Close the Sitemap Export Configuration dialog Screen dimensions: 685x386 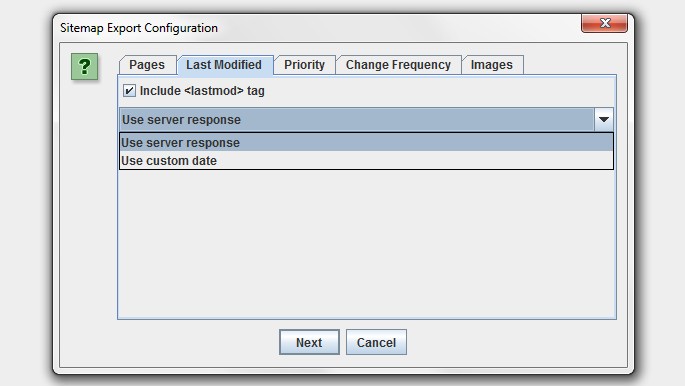[604, 23]
